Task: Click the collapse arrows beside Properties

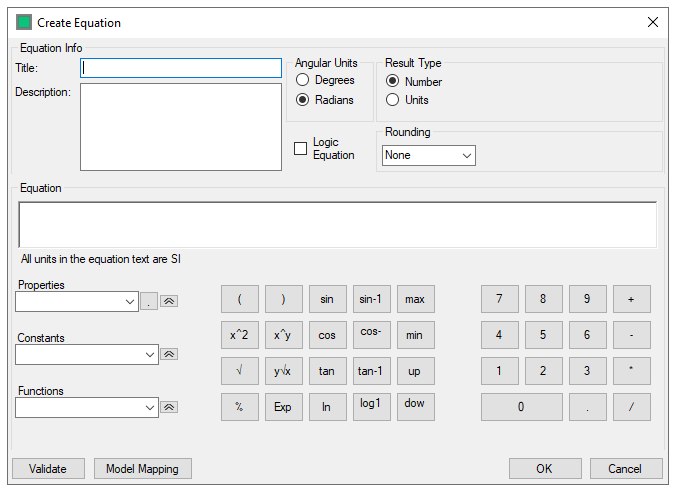Action: point(170,301)
